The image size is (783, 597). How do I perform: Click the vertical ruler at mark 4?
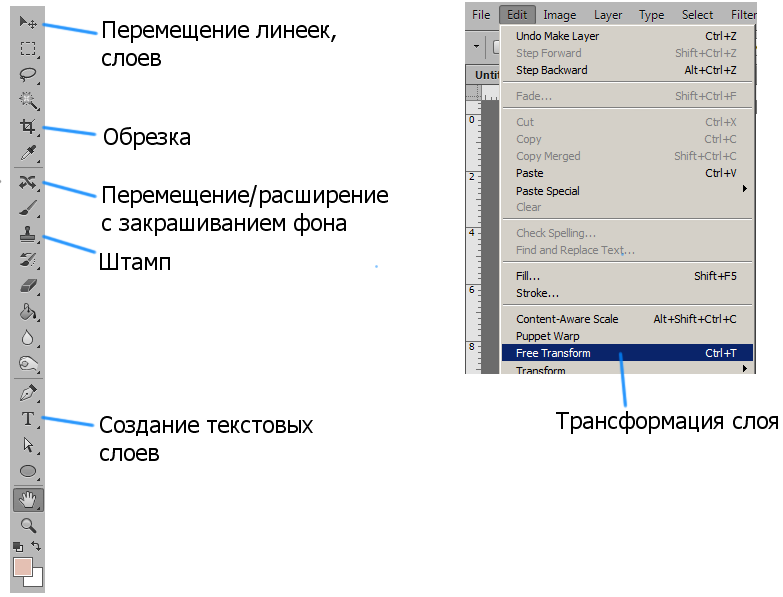click(x=472, y=233)
